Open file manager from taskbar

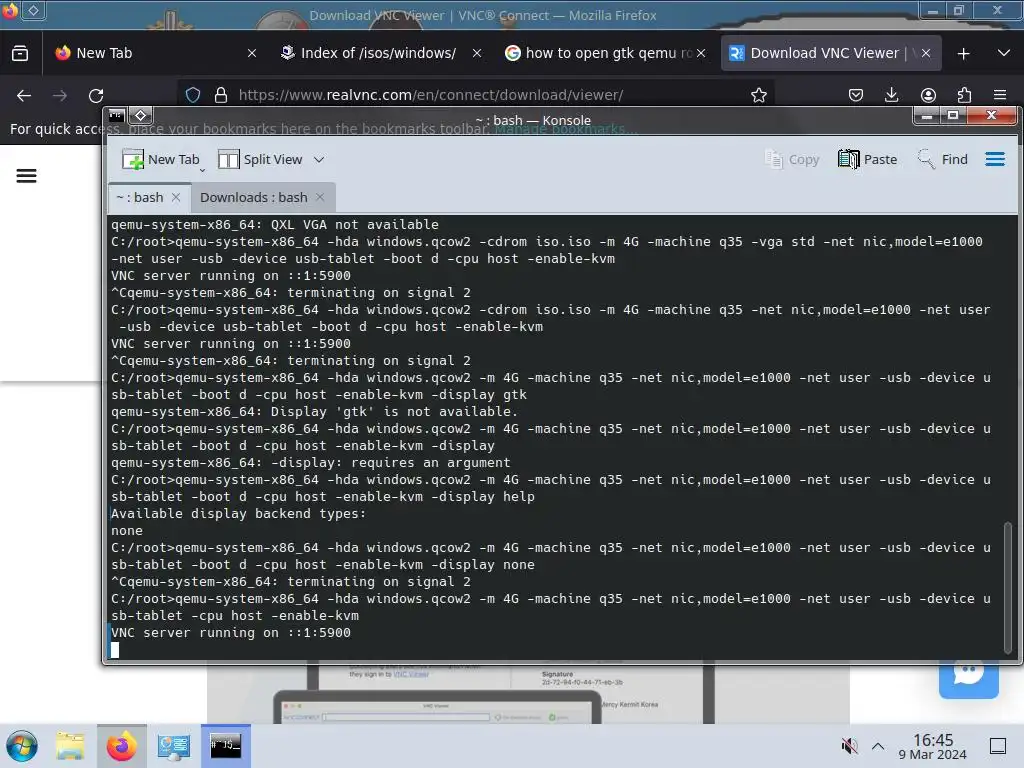[x=70, y=746]
